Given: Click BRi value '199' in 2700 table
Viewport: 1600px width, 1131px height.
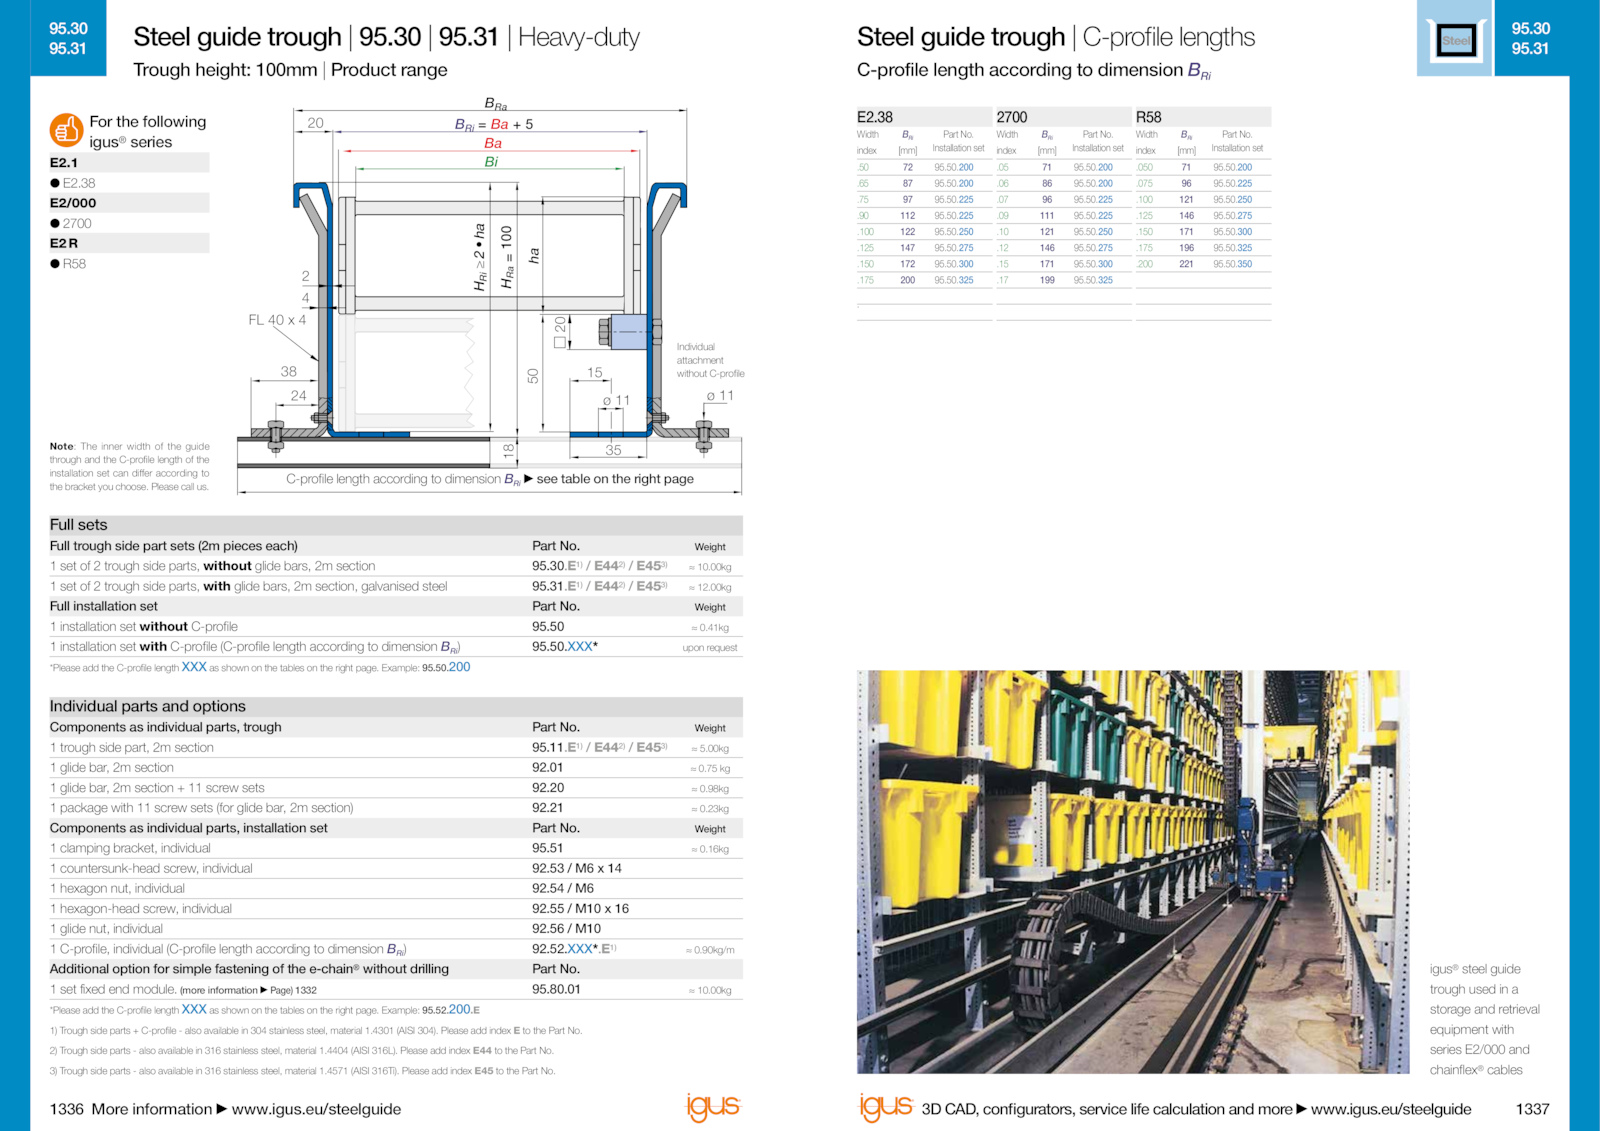Looking at the screenshot, I should [1047, 281].
